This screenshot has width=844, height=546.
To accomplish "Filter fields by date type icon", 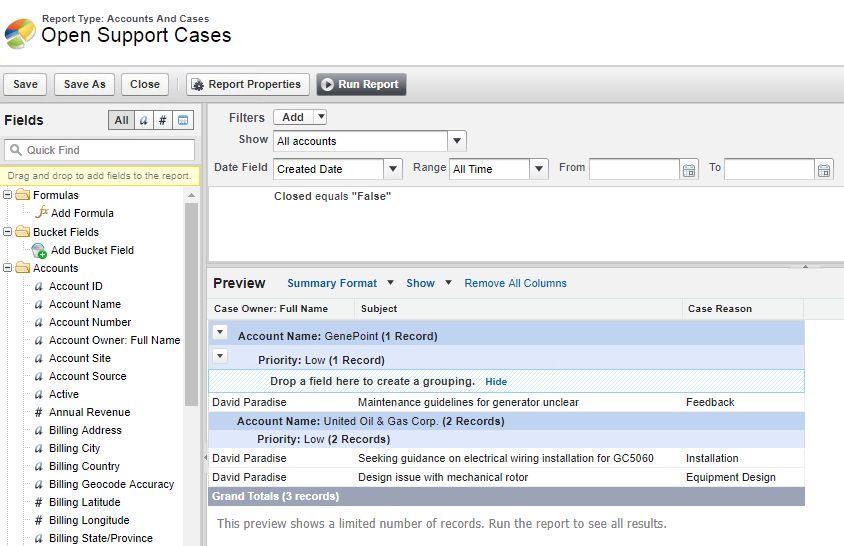I will point(183,120).
